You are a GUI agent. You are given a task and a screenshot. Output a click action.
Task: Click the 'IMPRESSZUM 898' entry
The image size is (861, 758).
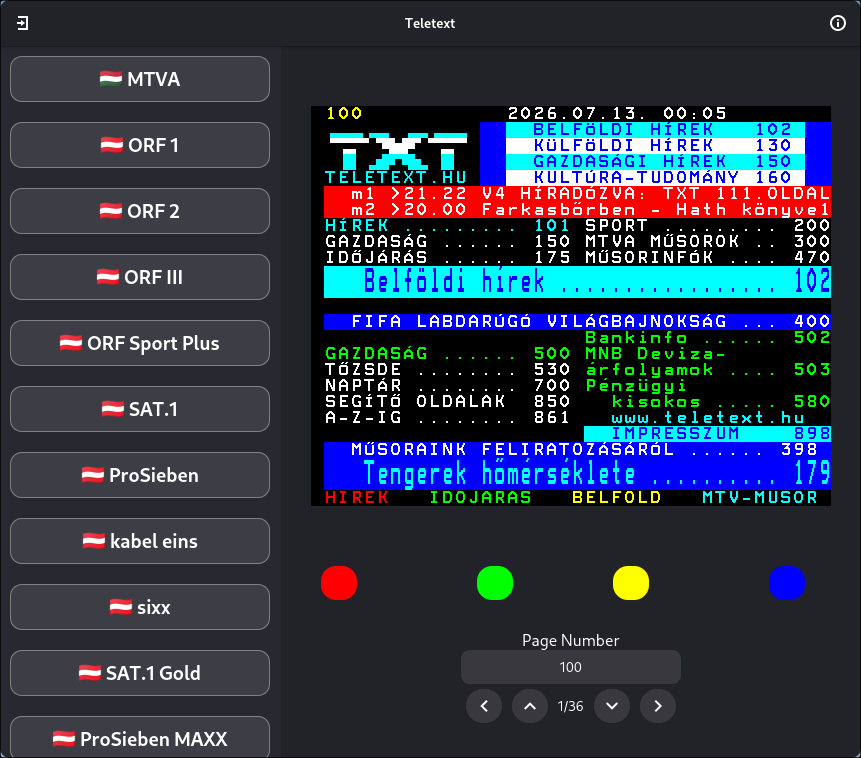pyautogui.click(x=707, y=433)
